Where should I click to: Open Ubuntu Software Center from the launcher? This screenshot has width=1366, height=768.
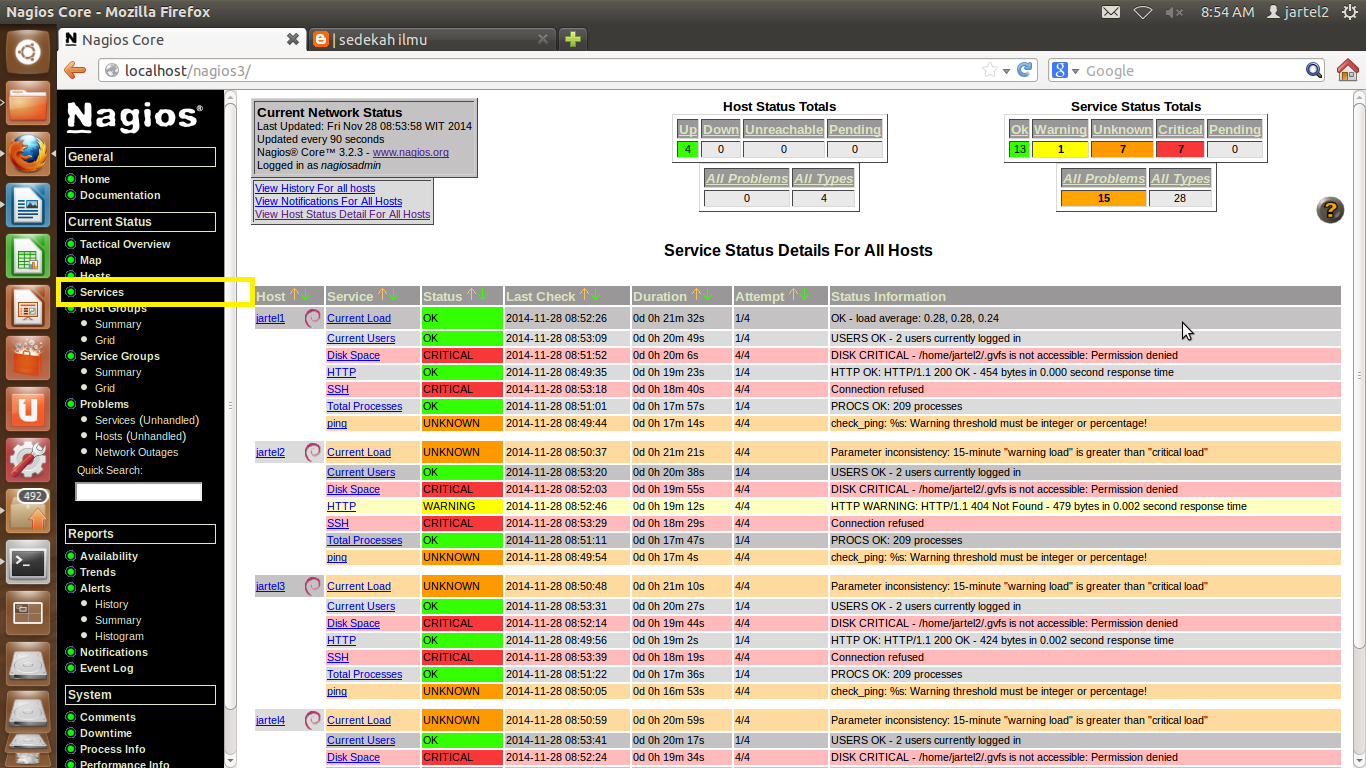(x=28, y=358)
